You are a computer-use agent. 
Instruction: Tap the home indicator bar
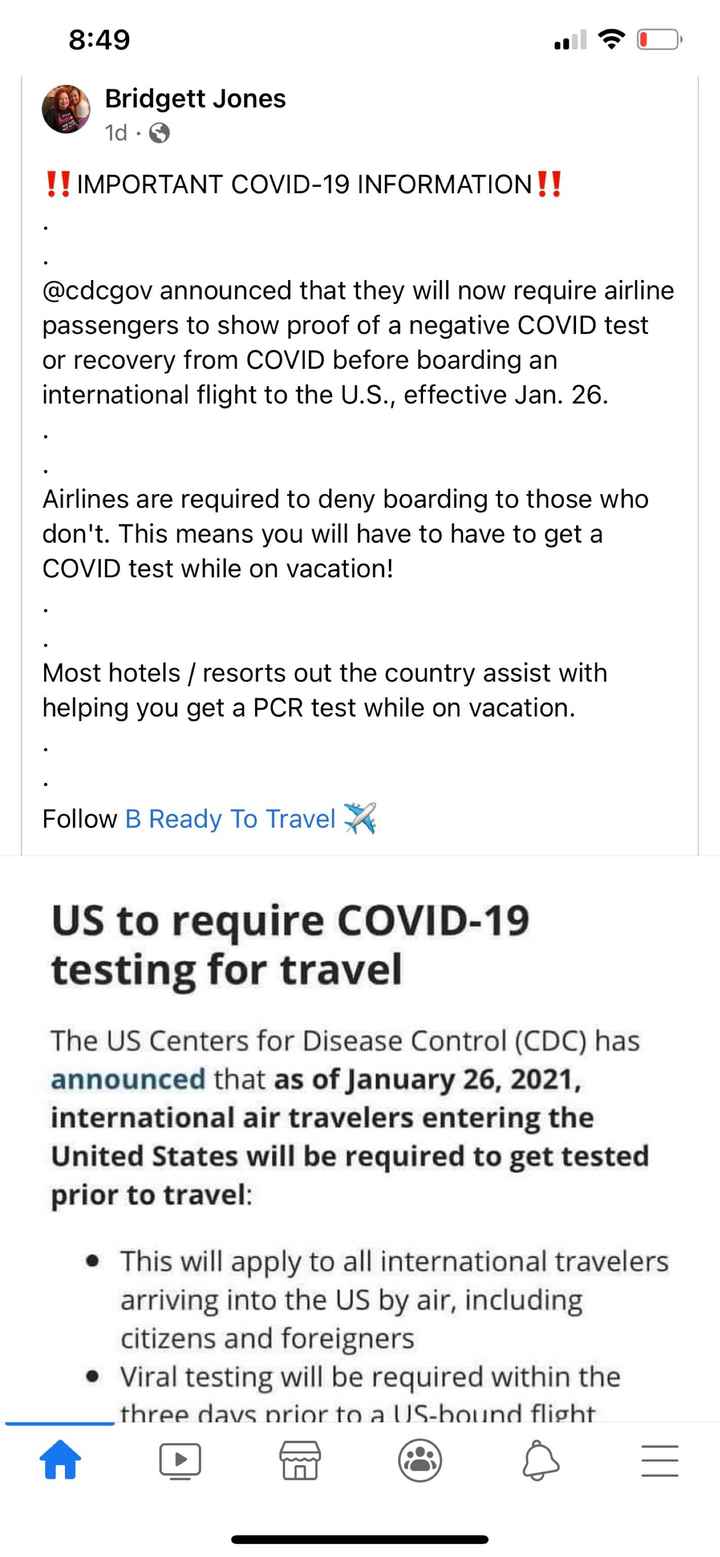pyautogui.click(x=360, y=1539)
